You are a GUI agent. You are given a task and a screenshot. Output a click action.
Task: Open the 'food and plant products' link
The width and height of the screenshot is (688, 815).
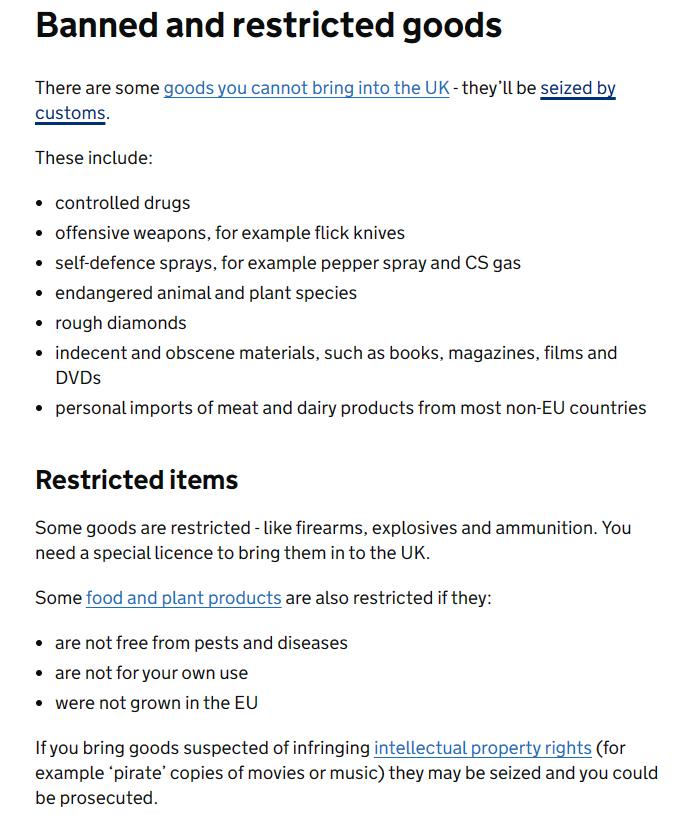pyautogui.click(x=183, y=598)
